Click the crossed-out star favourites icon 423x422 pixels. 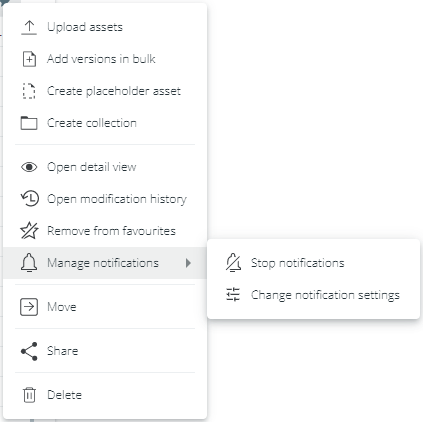click(x=29, y=231)
